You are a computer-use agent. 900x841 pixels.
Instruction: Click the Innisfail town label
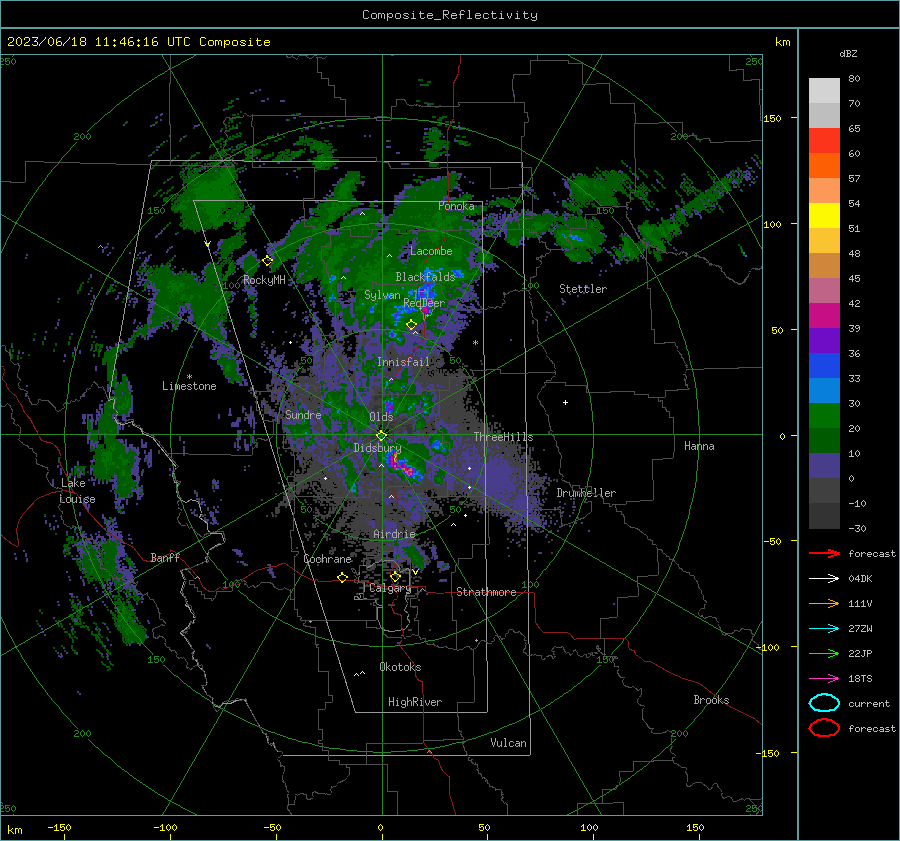(x=403, y=362)
